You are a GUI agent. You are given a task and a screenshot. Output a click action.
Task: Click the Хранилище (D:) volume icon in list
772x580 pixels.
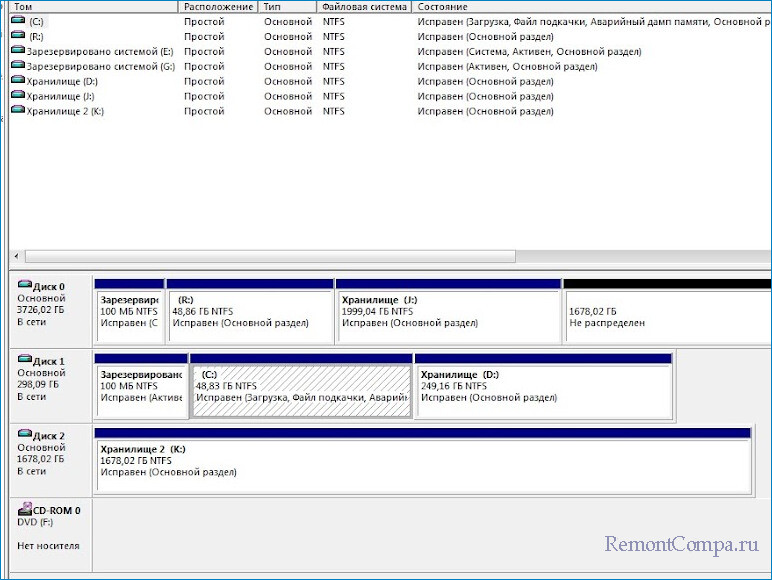[18, 81]
